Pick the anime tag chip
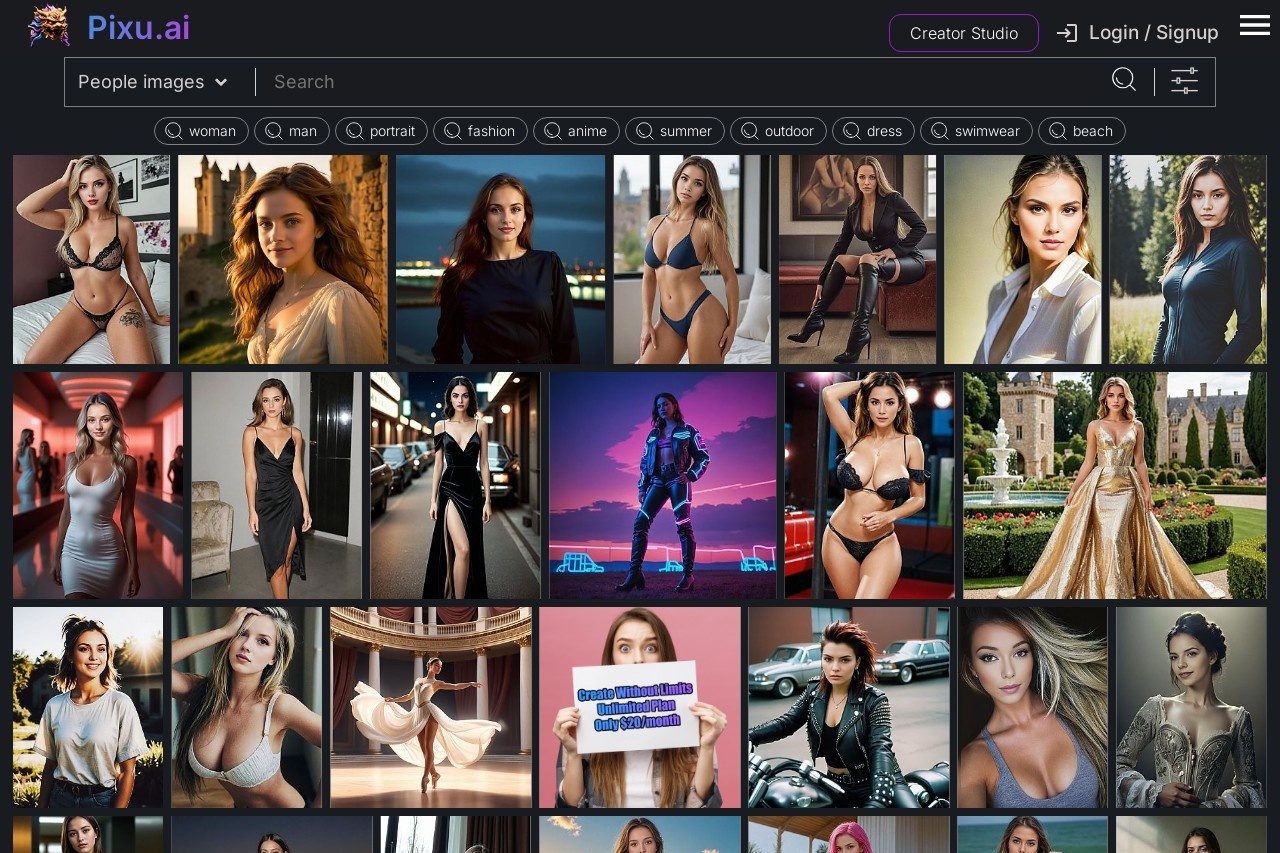The height and width of the screenshot is (853, 1280). (576, 131)
